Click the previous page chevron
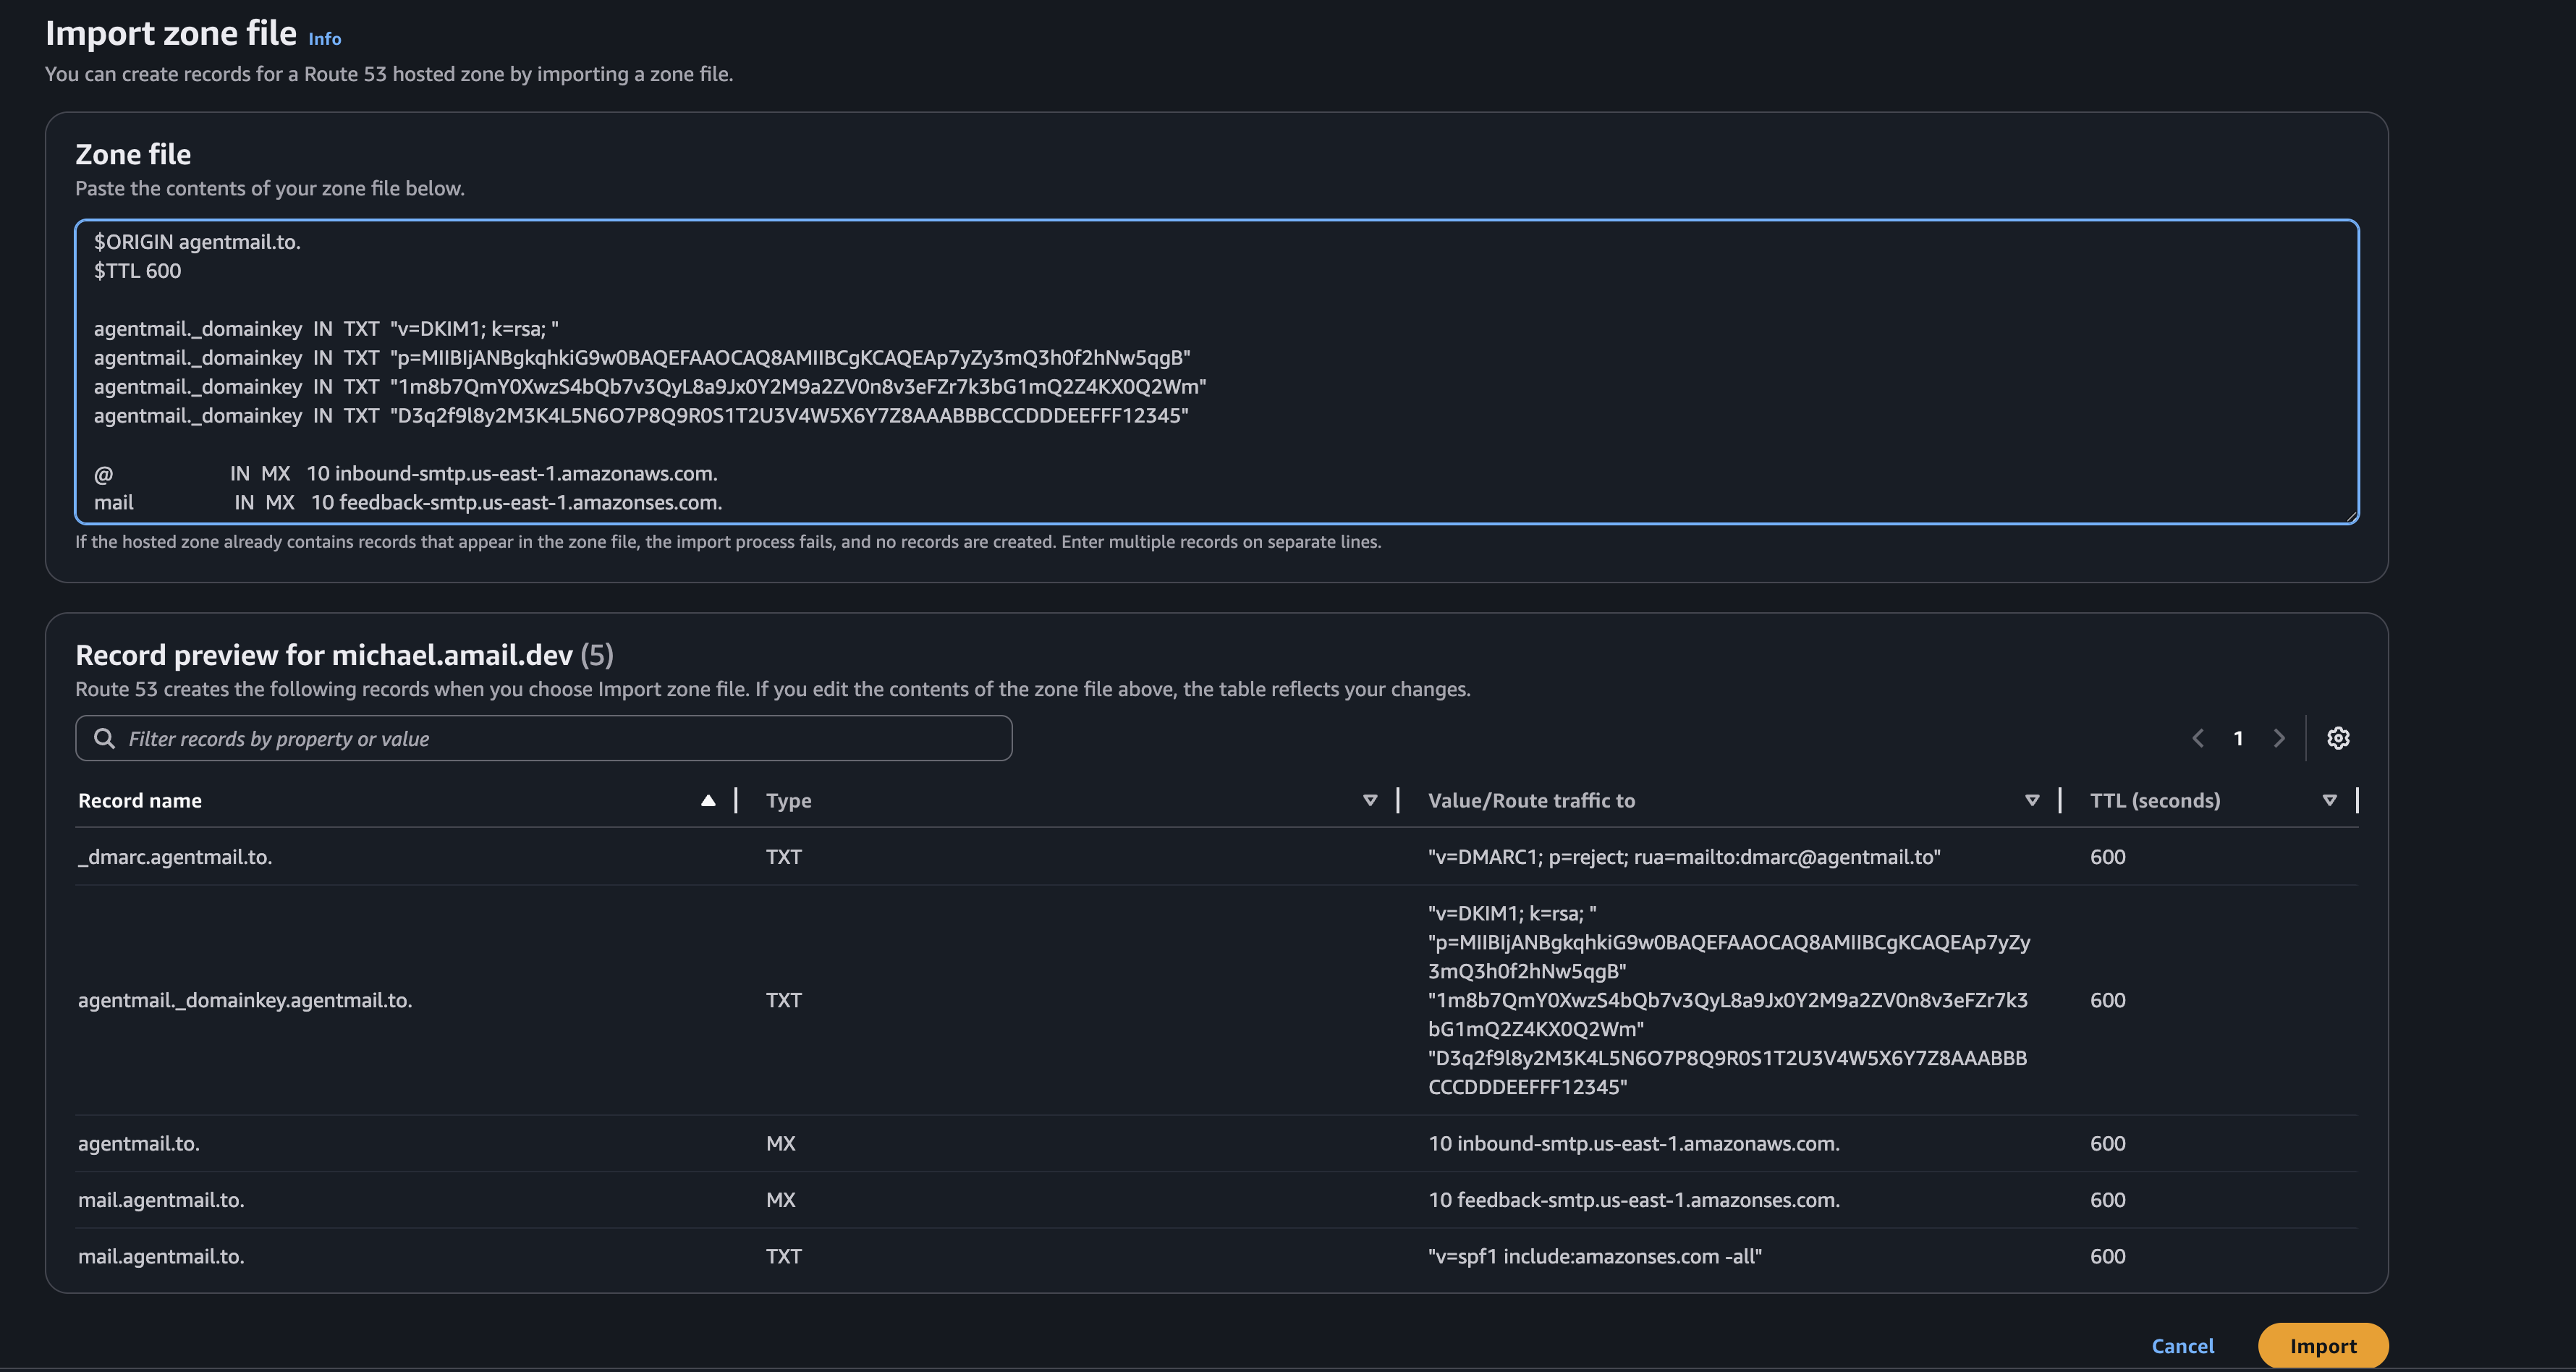2576x1372 pixels. pyautogui.click(x=2197, y=738)
